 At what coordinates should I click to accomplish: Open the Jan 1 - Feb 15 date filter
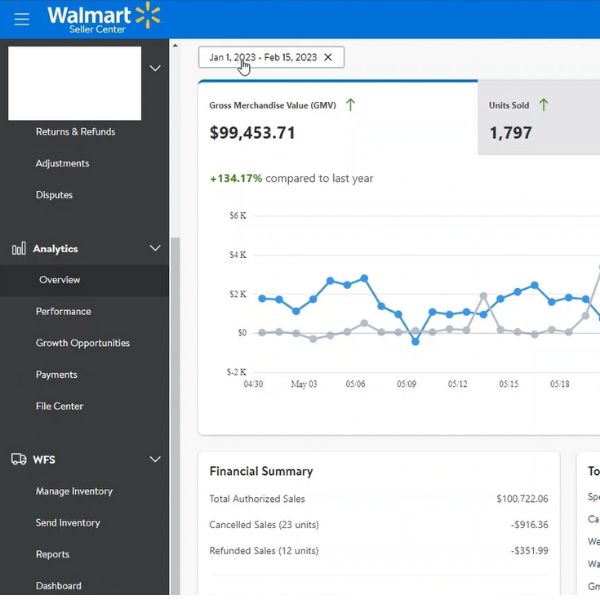click(x=262, y=57)
